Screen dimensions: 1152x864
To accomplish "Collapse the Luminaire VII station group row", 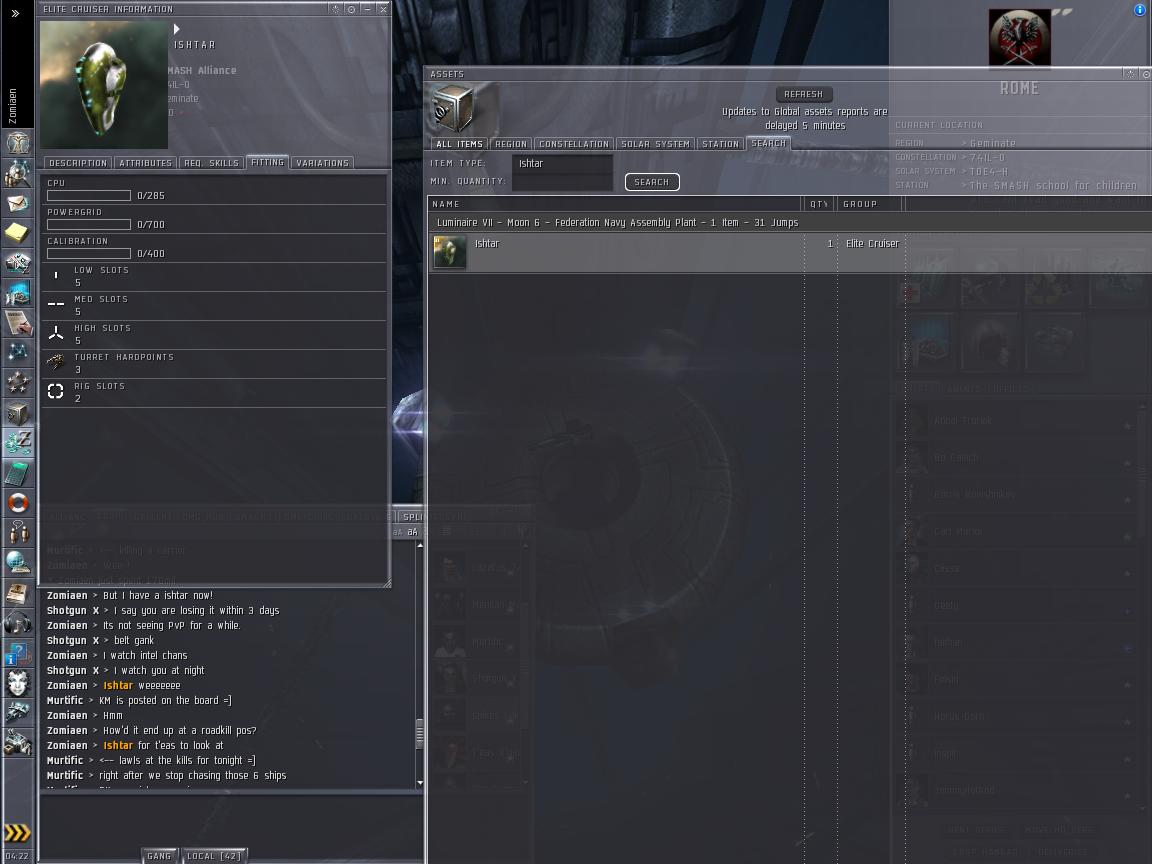I will pyautogui.click(x=789, y=222).
